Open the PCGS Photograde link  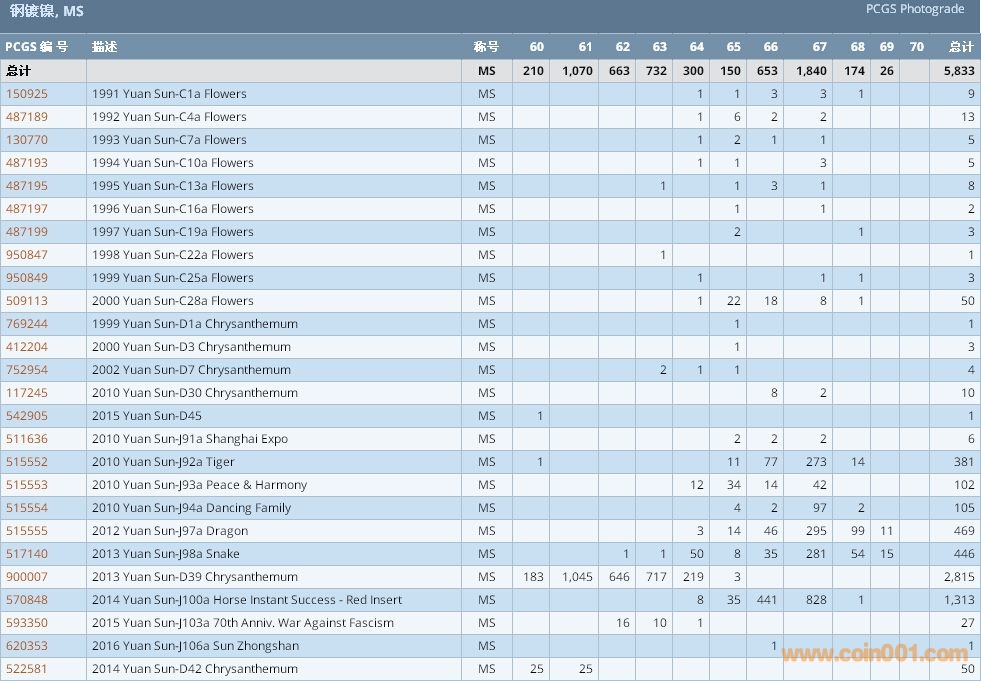pos(915,9)
